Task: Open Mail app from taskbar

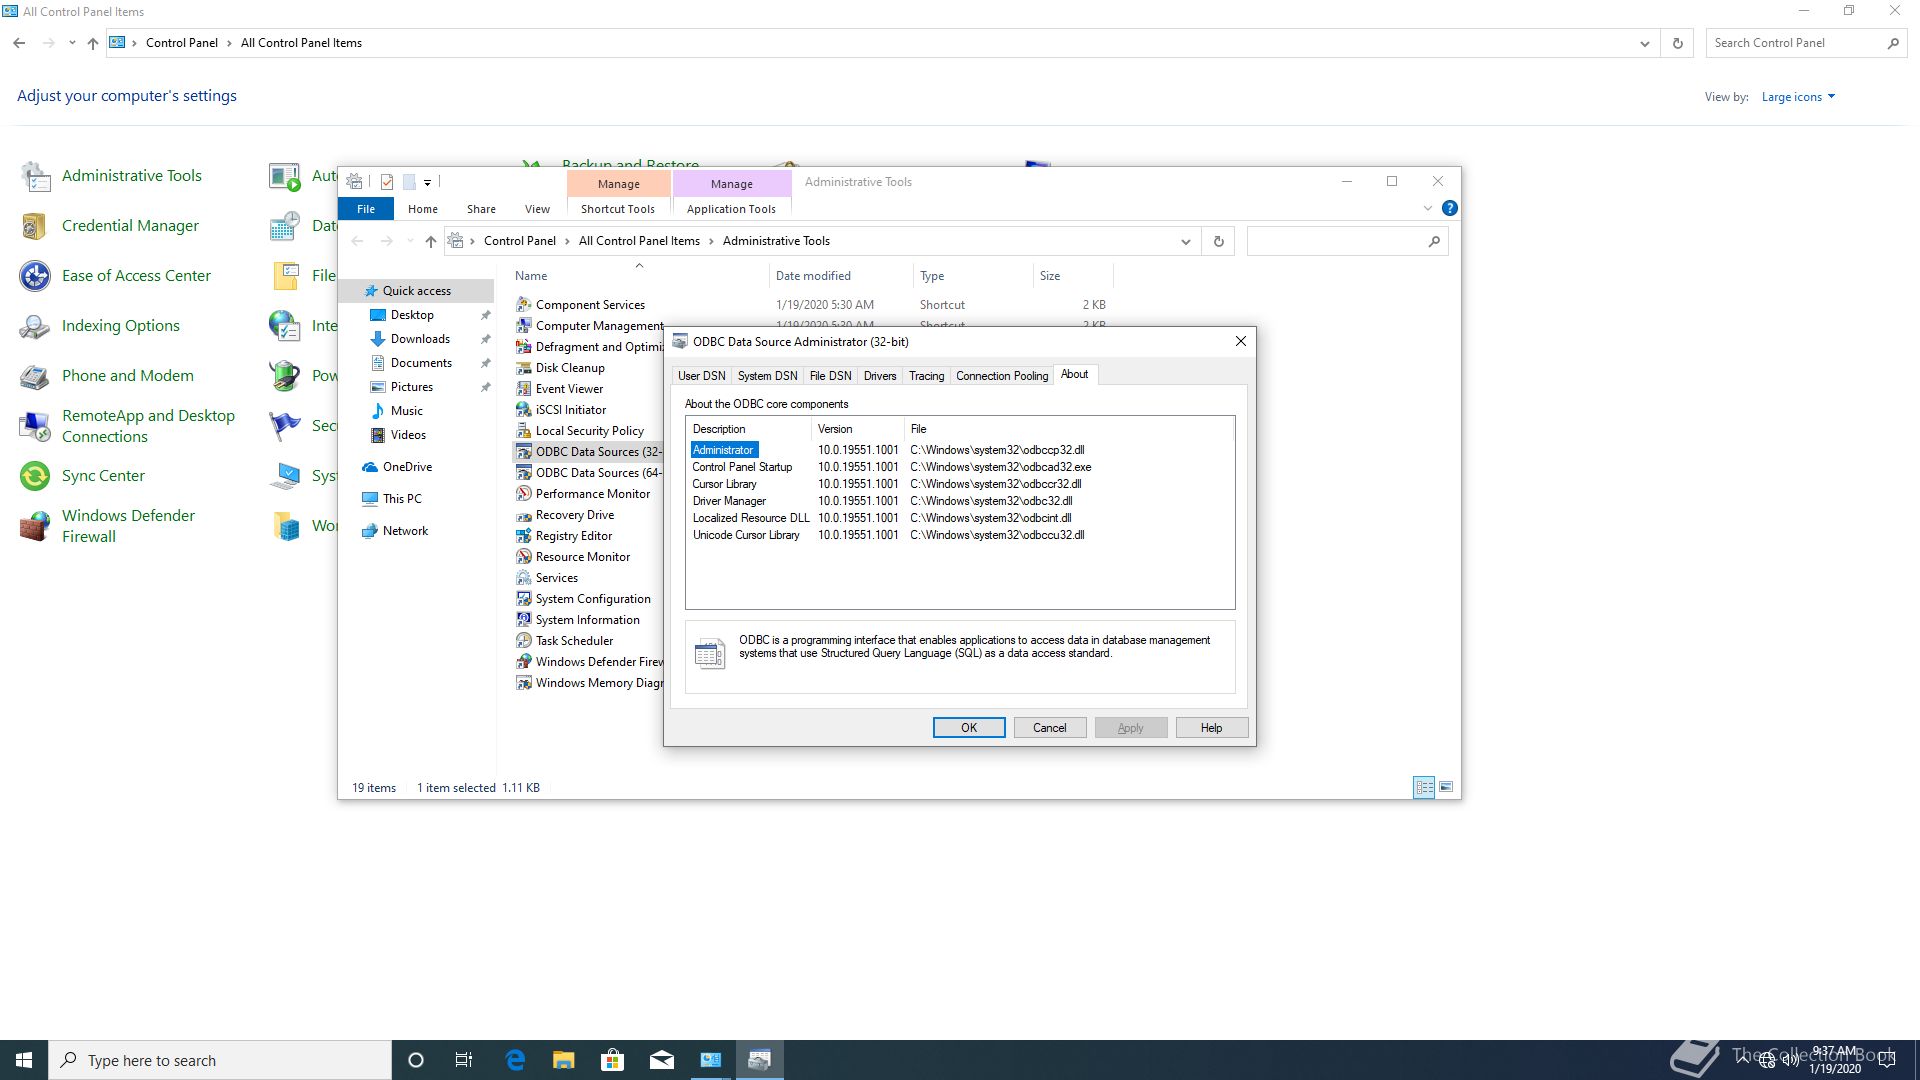Action: (661, 1060)
